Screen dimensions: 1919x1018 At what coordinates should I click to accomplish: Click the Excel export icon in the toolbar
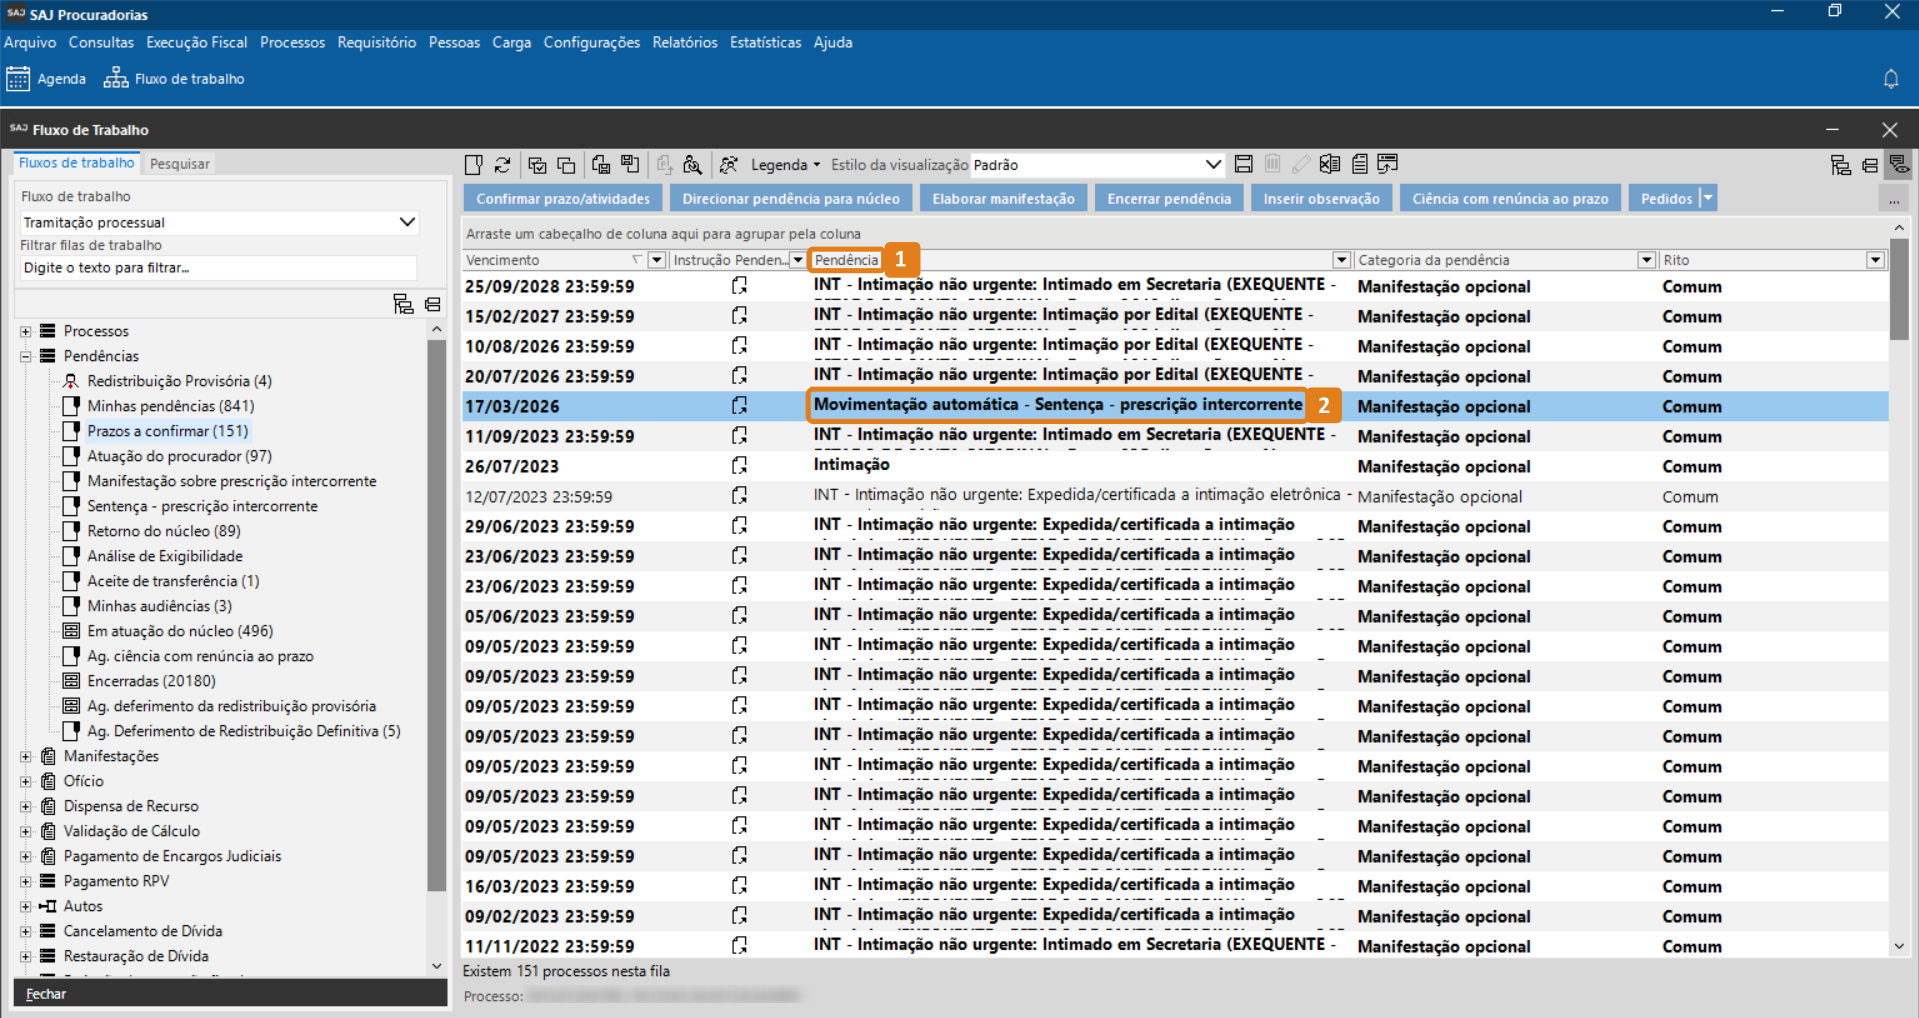pos(1329,164)
